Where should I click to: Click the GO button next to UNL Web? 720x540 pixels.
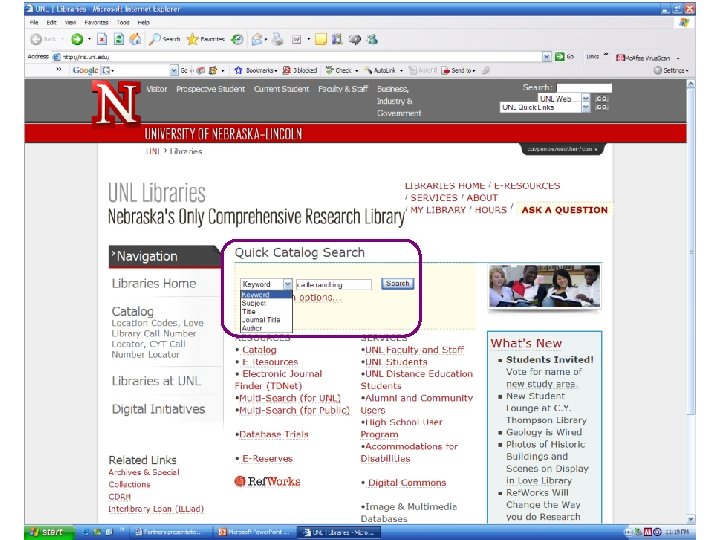click(x=602, y=98)
